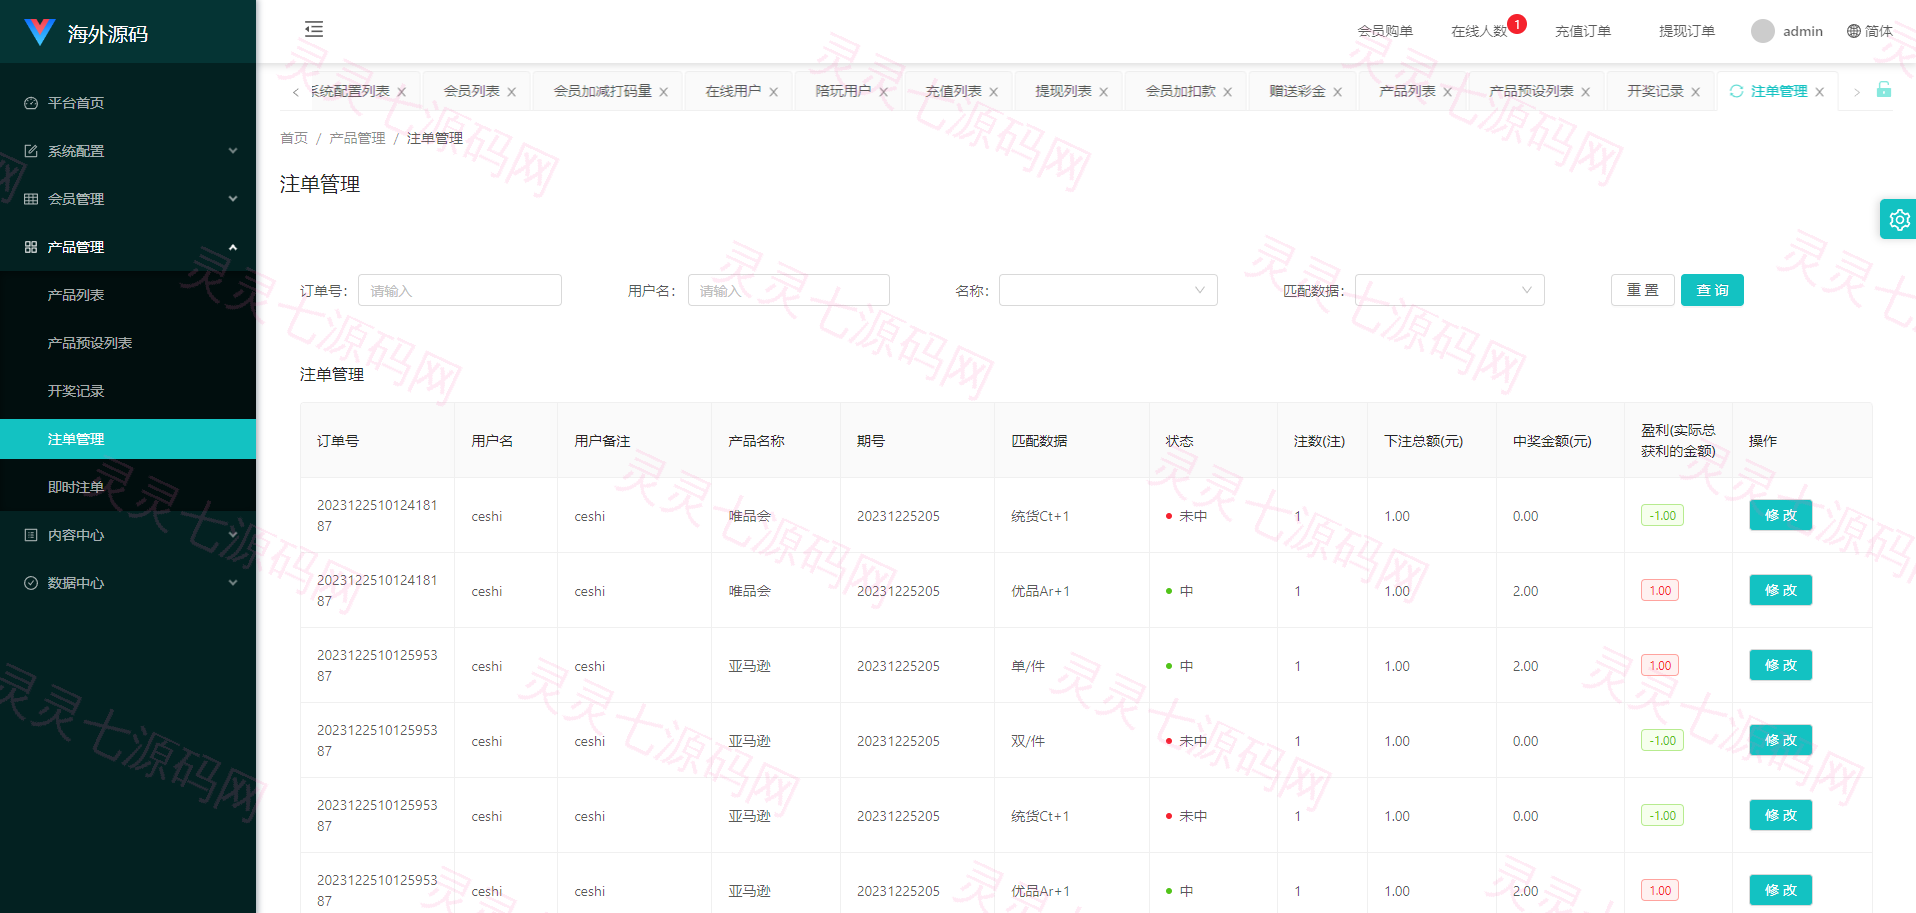
Task: Click 修改 for the 统货Ct+1 唯品会 row
Action: [1780, 515]
